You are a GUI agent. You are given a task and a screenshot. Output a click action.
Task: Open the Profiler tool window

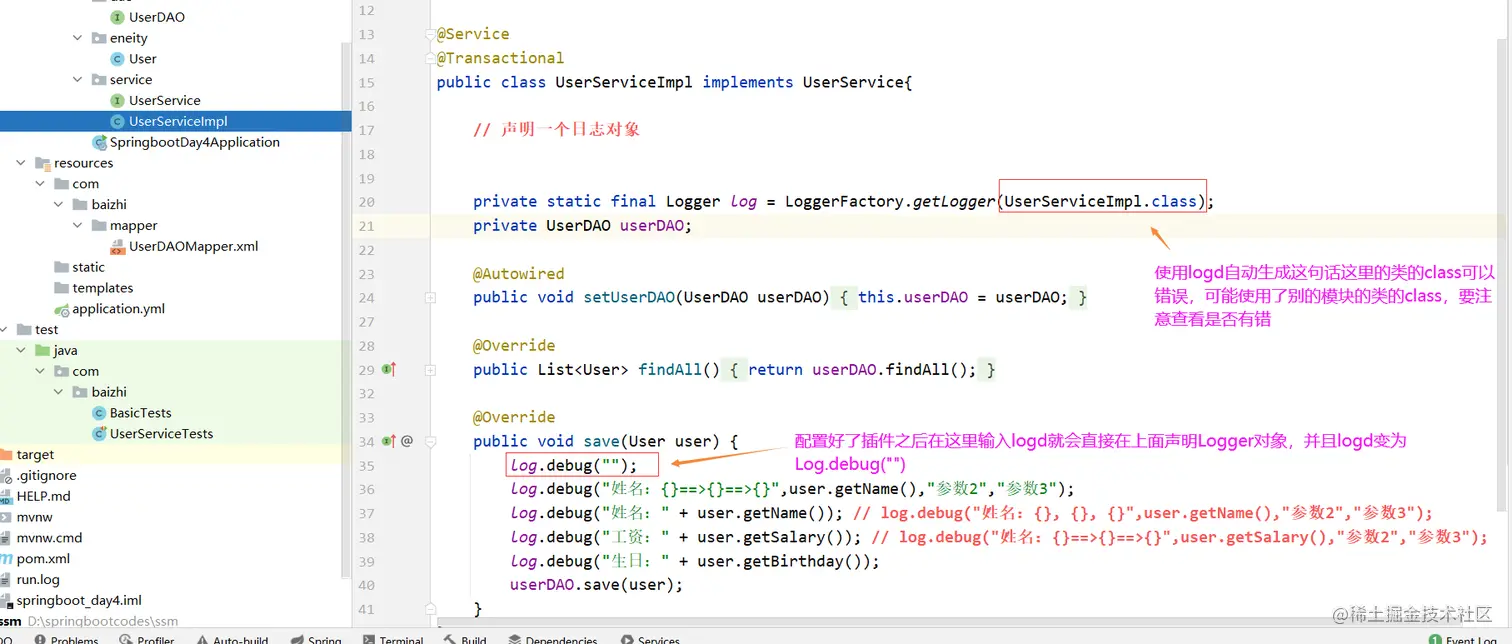coord(146,639)
